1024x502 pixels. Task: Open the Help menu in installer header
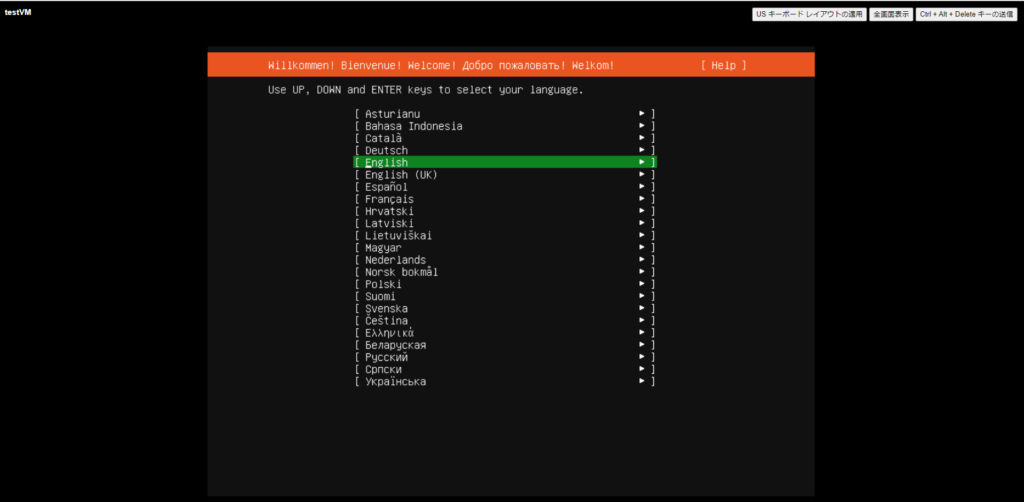coord(723,65)
